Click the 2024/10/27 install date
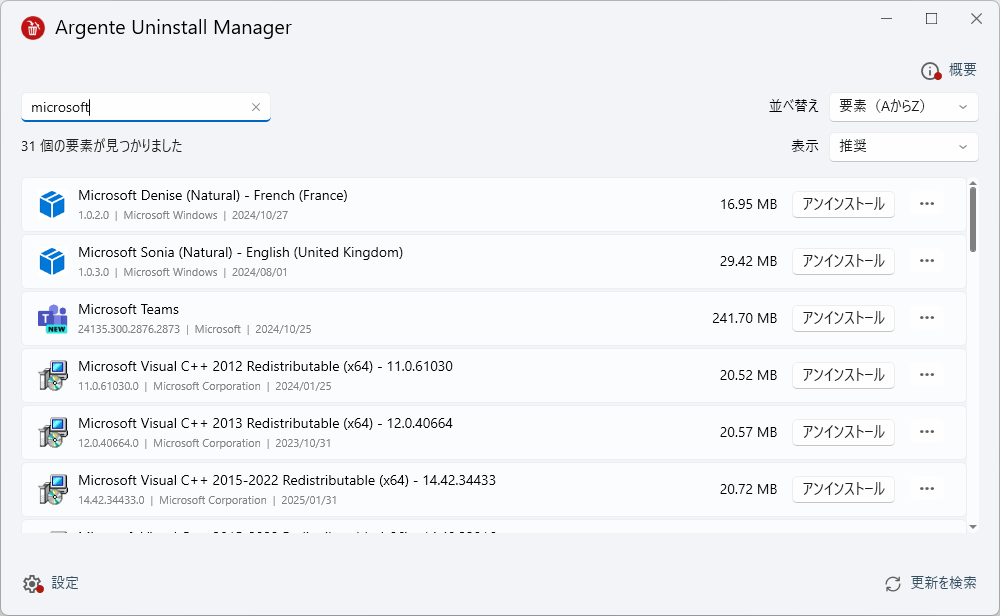Image resolution: width=1000 pixels, height=616 pixels. 260,216
